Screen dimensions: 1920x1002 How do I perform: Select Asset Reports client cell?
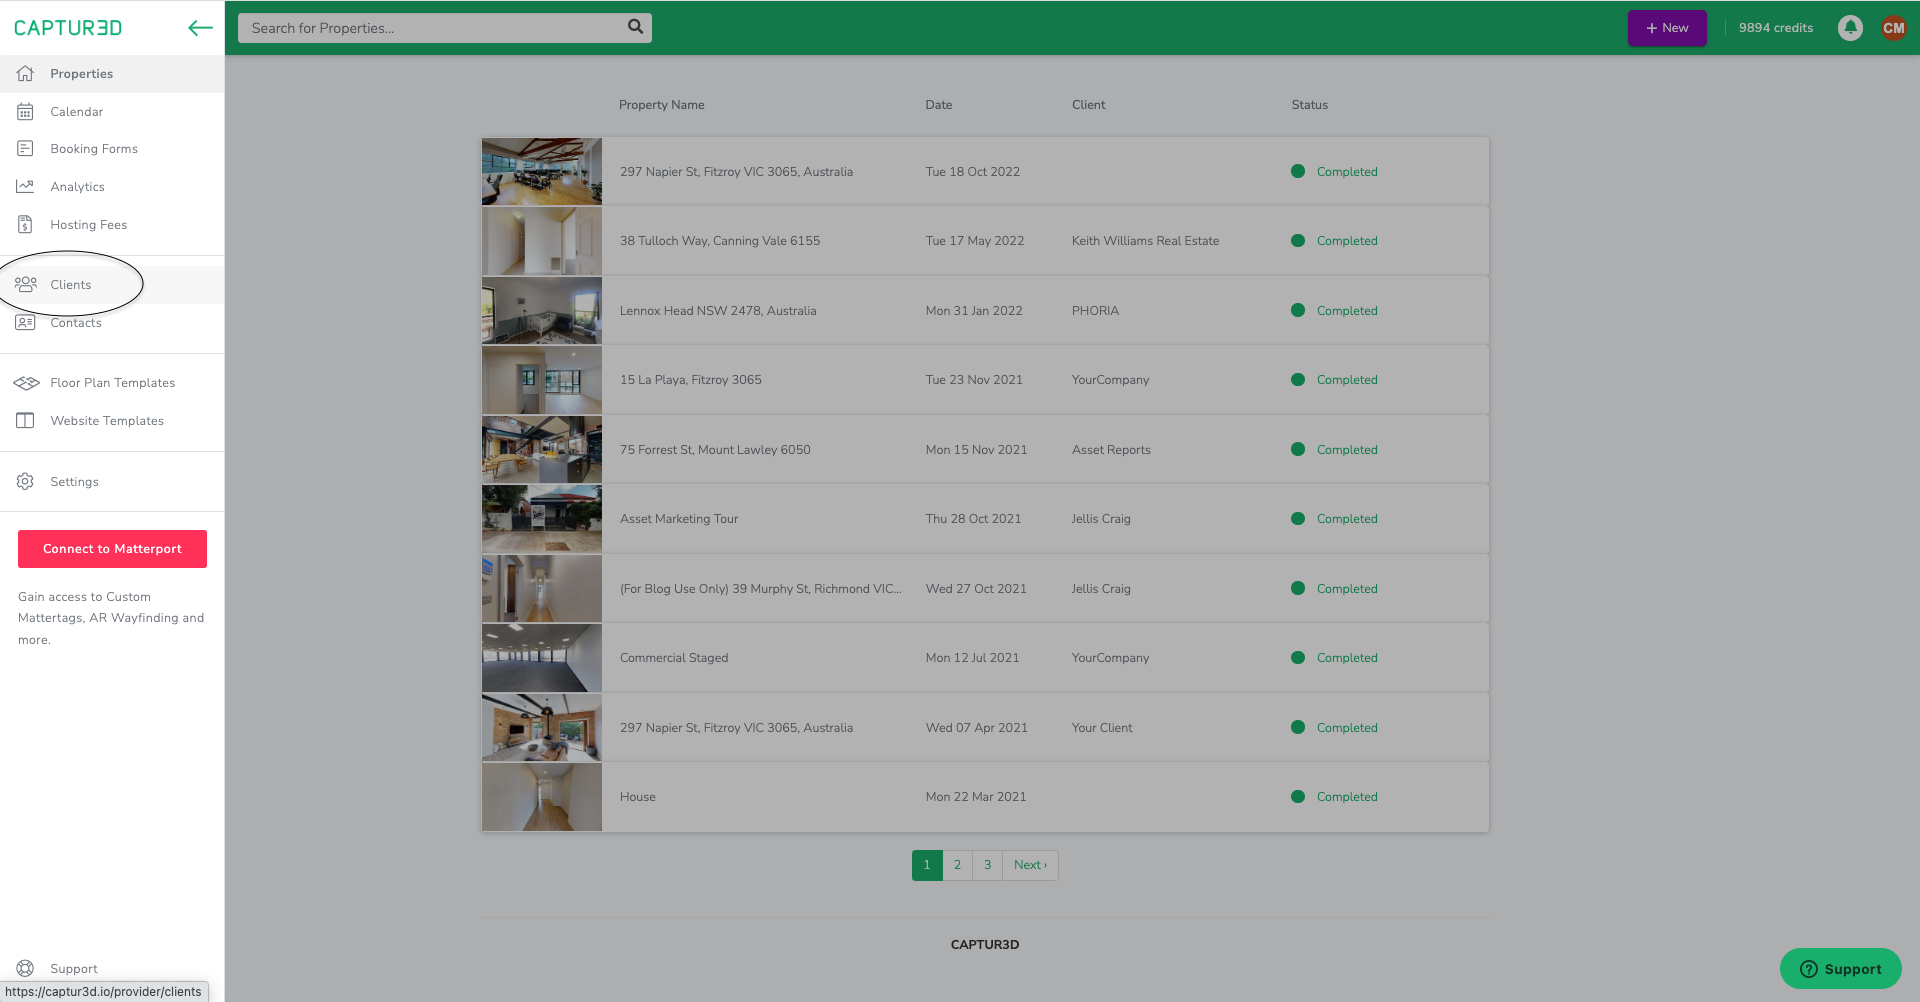point(1111,450)
